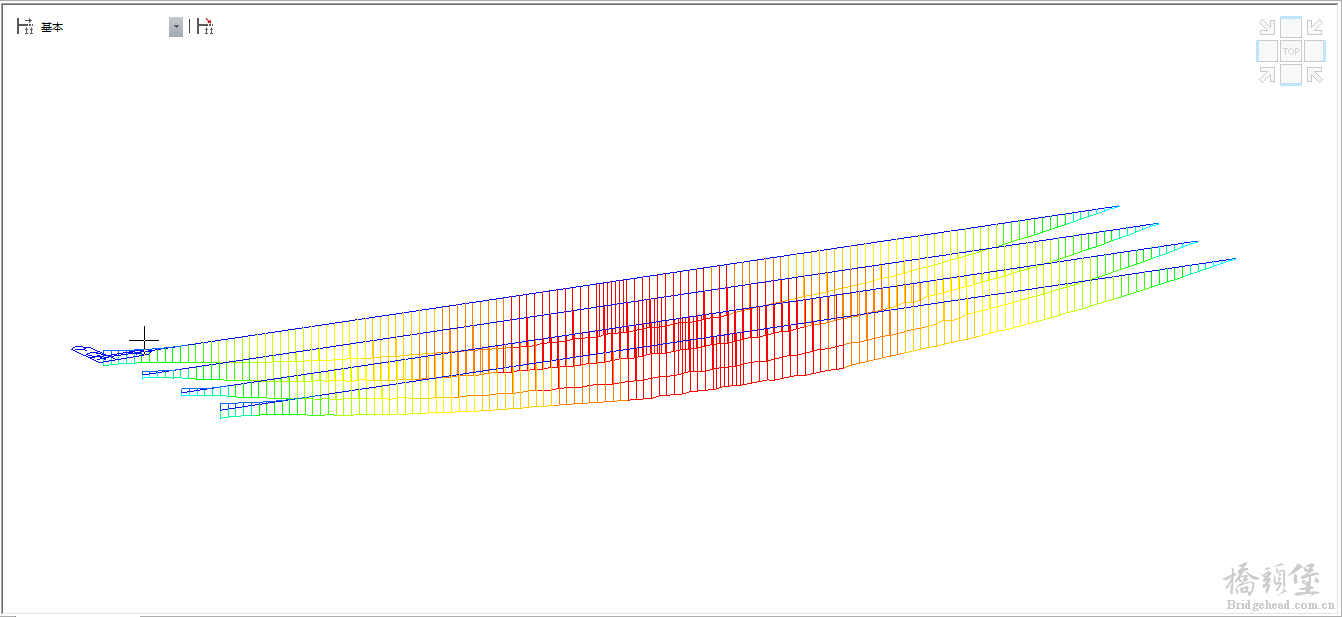
Task: Click the load case icon with red arrow
Action: (205, 27)
